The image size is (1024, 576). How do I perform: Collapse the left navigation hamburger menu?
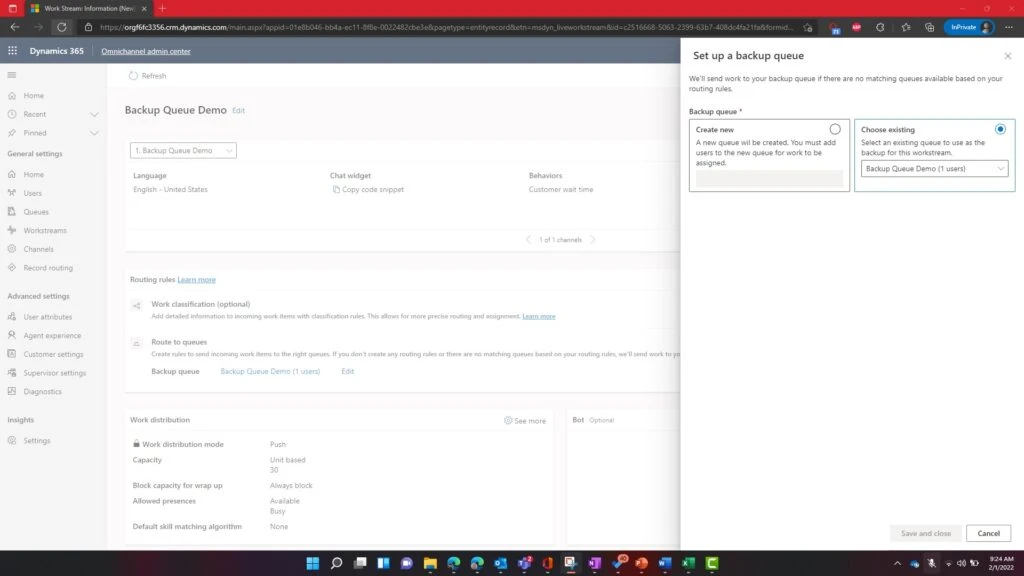click(12, 75)
